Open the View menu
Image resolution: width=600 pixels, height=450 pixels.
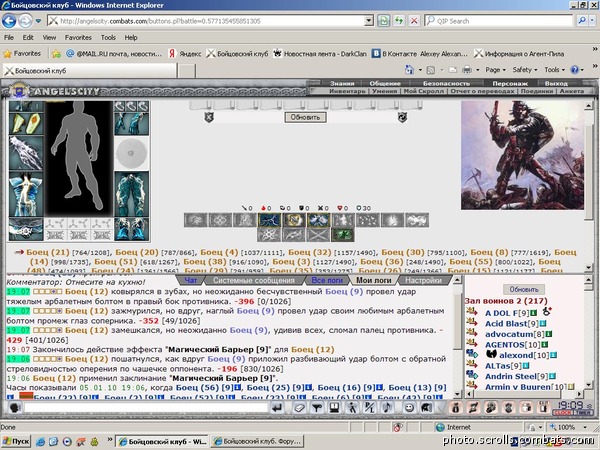[49, 38]
